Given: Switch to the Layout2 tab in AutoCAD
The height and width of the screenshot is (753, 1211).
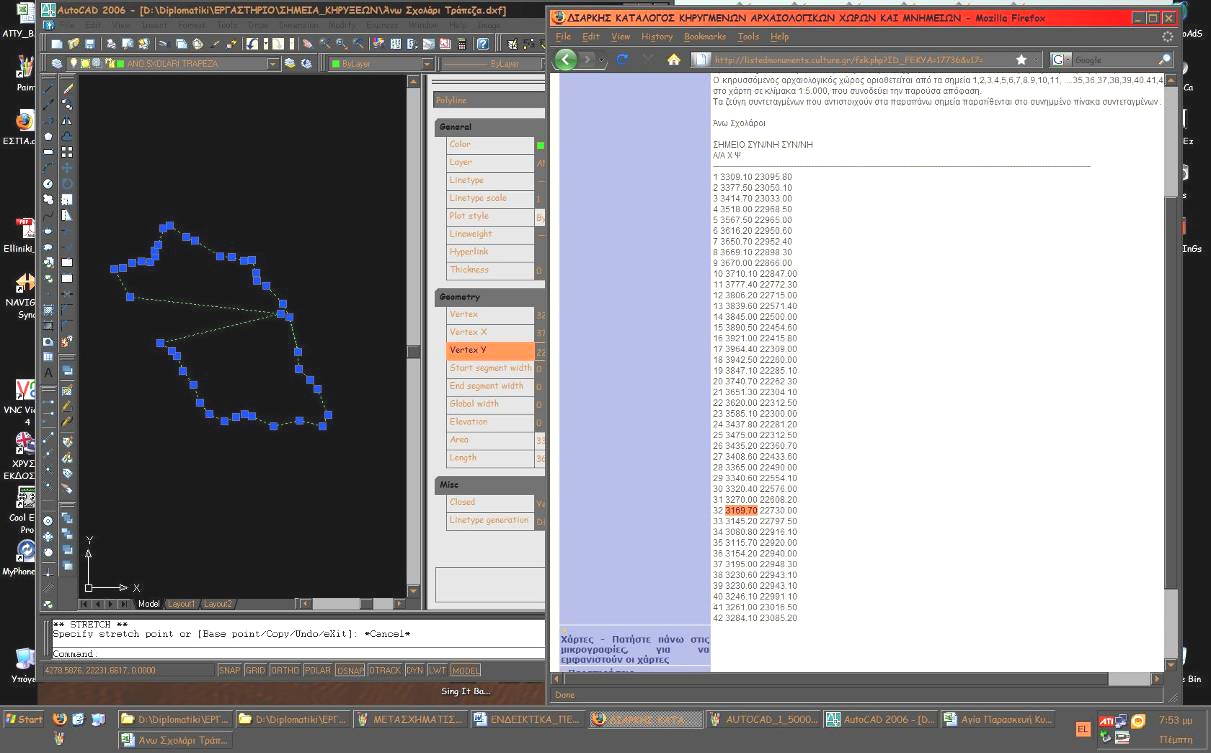Looking at the screenshot, I should (218, 604).
